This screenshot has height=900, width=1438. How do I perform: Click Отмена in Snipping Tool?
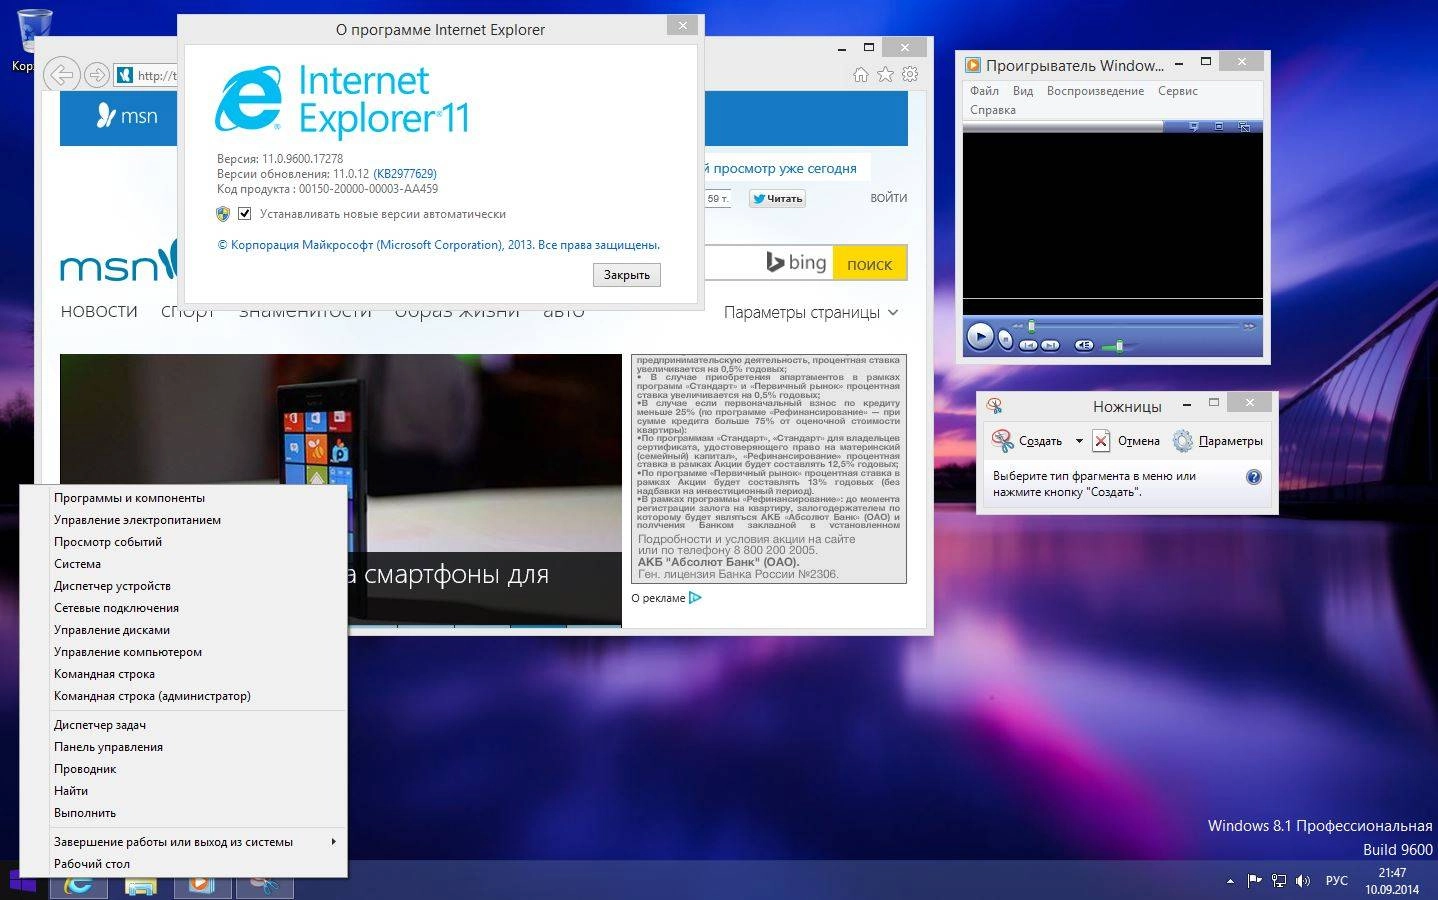tap(1126, 441)
